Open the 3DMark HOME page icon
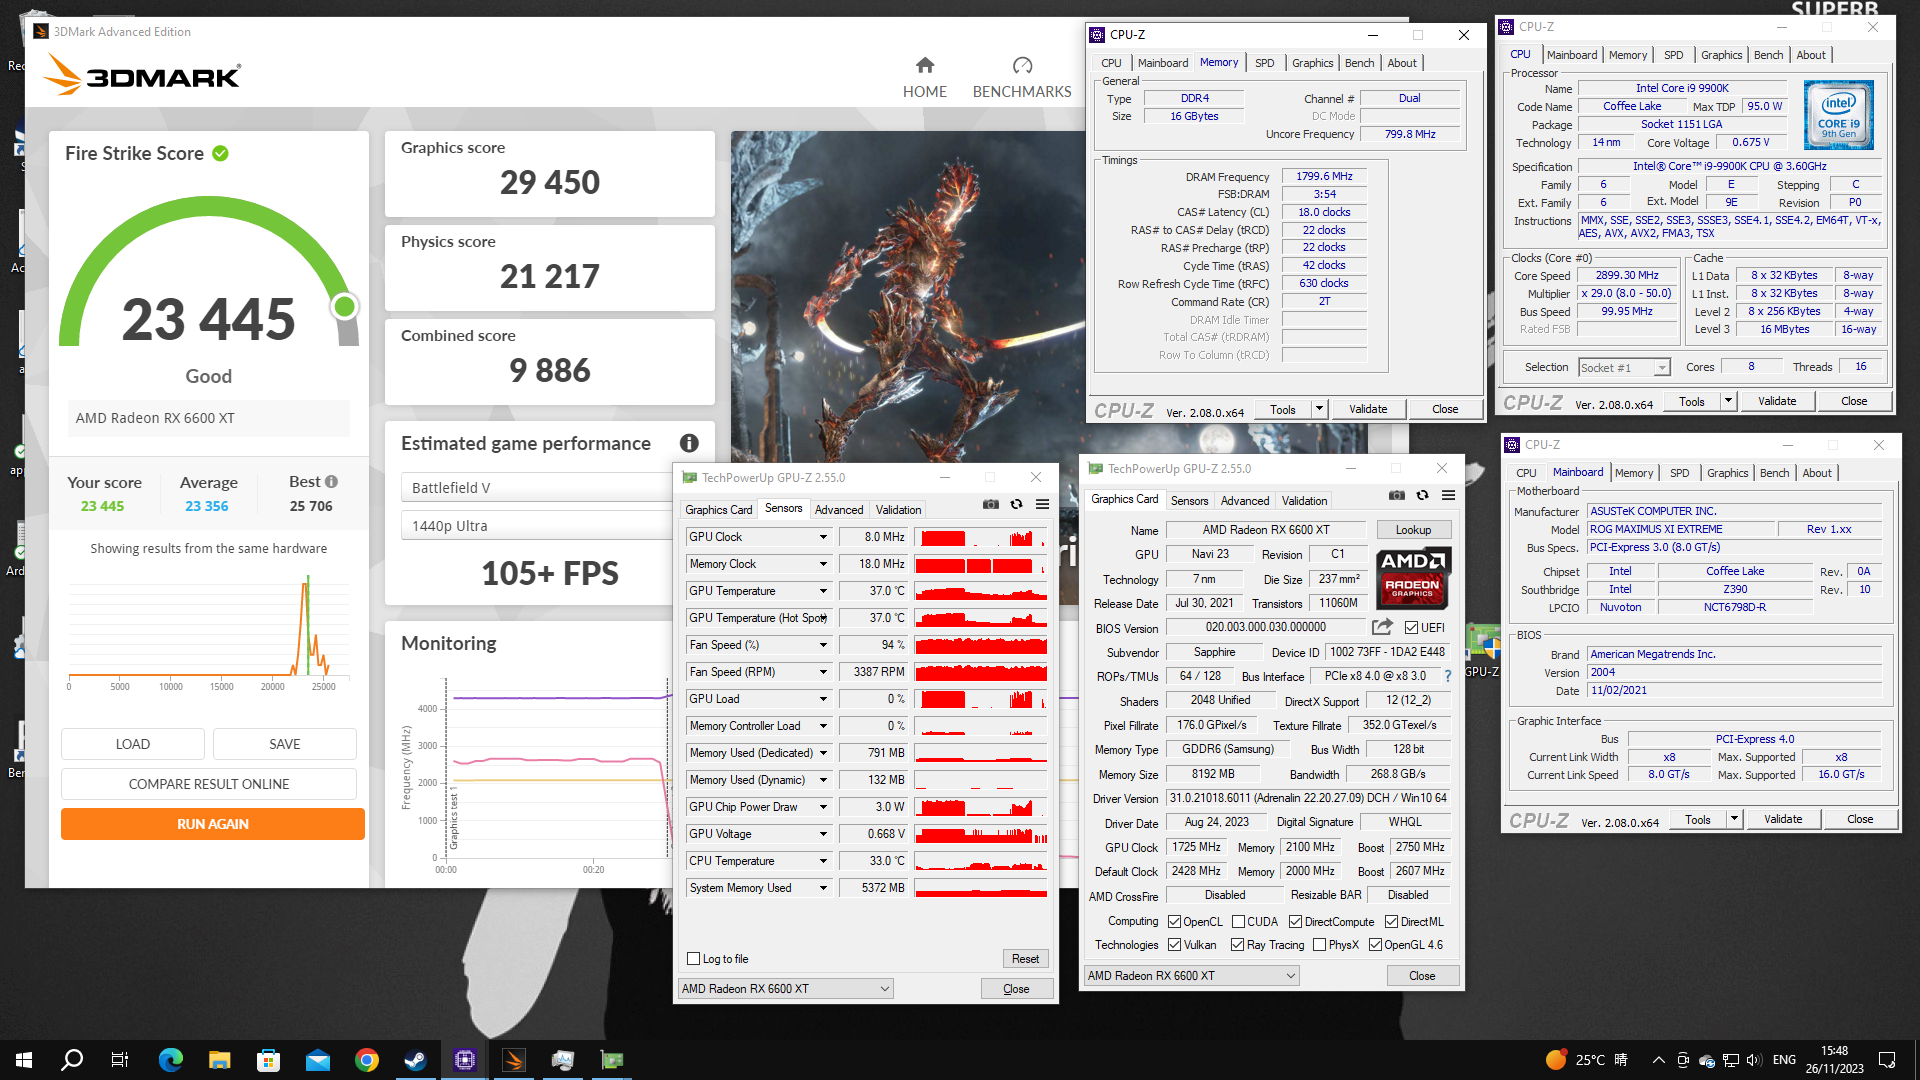This screenshot has width=1920, height=1080. click(924, 66)
